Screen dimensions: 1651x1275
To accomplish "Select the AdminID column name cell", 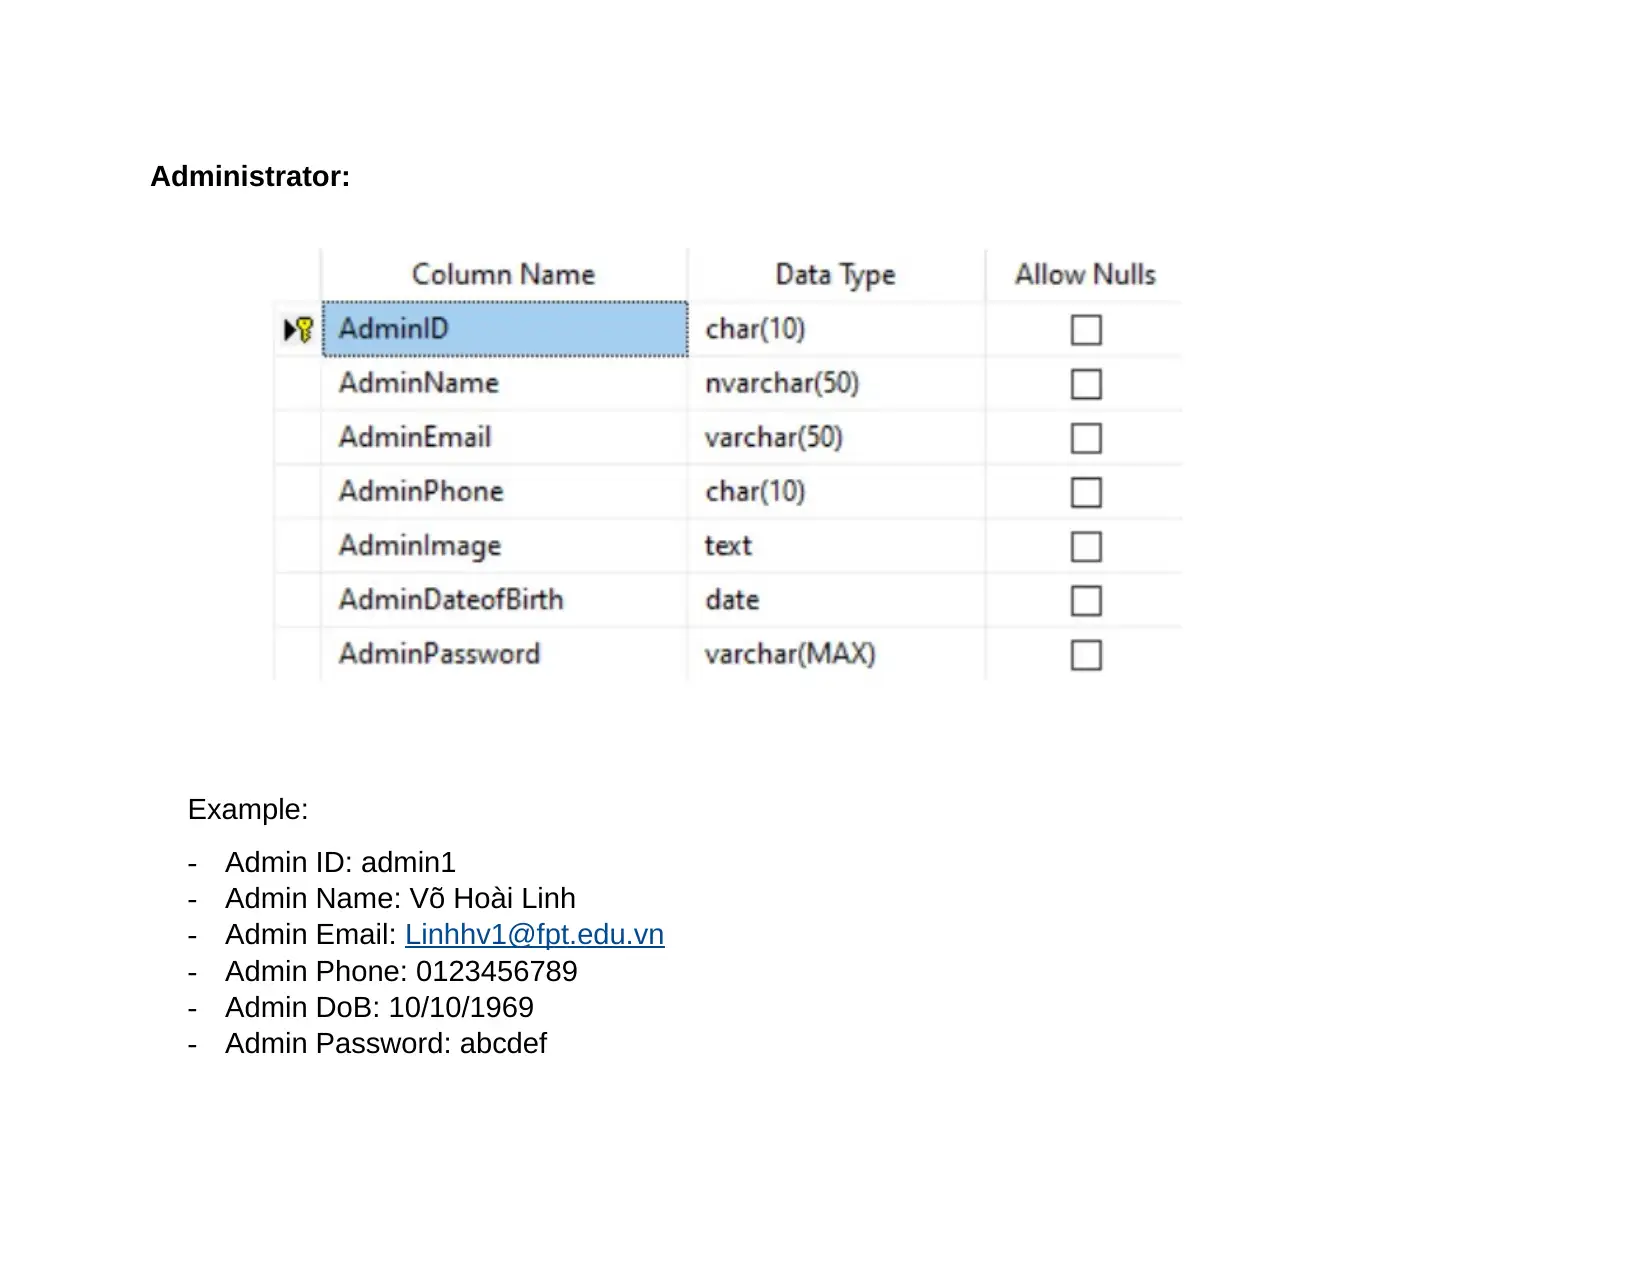I will point(505,329).
